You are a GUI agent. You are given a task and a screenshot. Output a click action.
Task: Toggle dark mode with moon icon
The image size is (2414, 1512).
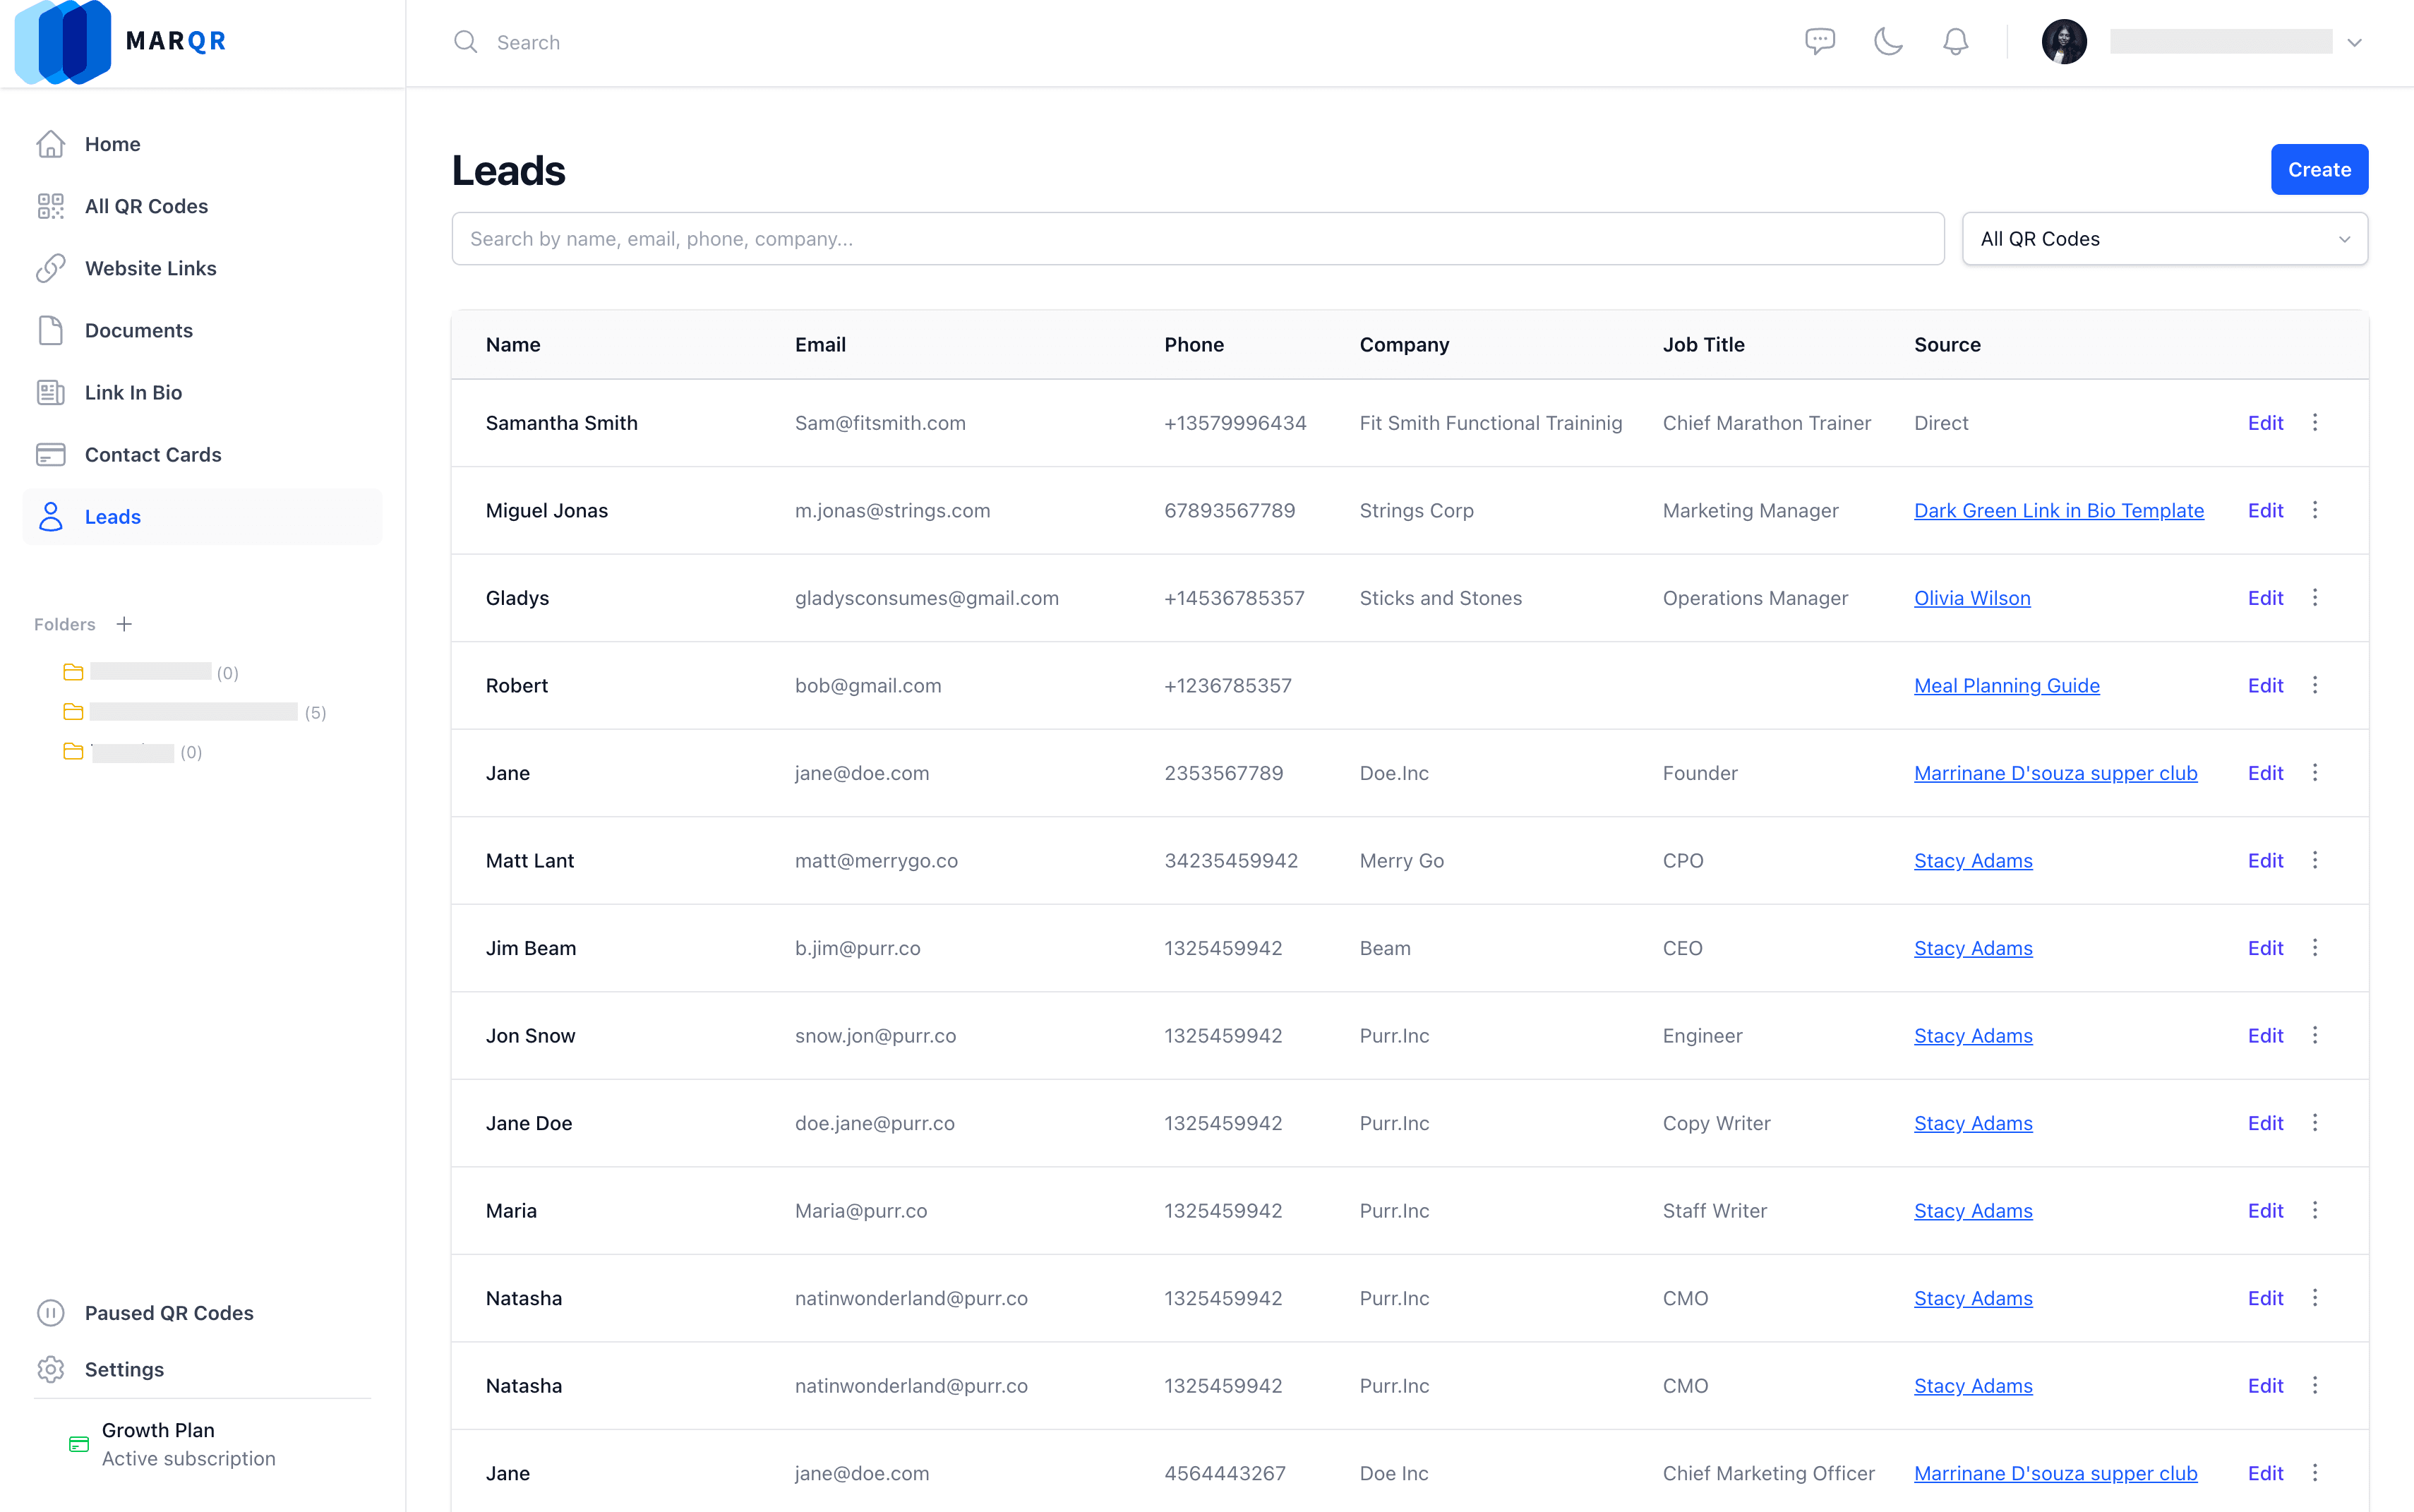point(1887,42)
